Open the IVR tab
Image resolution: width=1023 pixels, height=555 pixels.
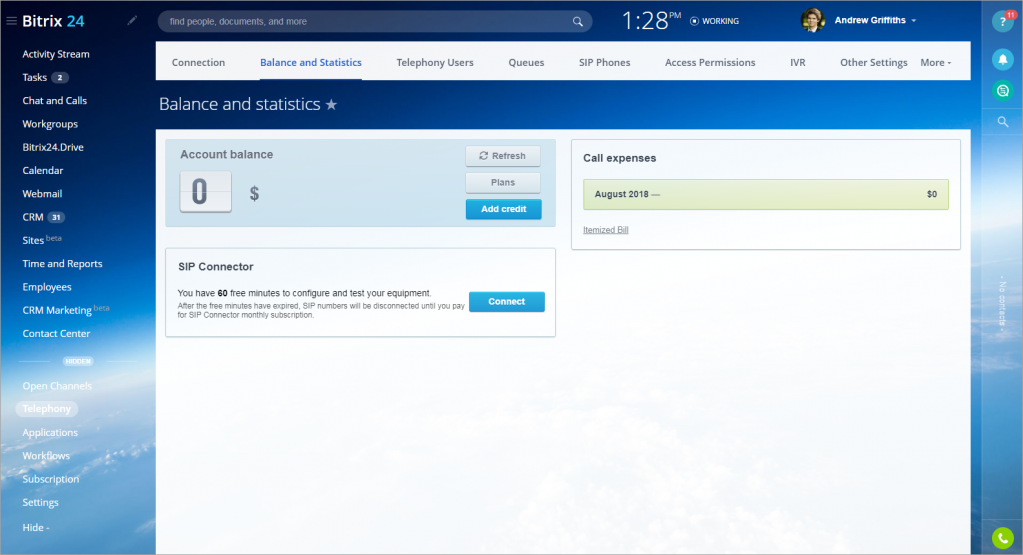[x=798, y=63]
